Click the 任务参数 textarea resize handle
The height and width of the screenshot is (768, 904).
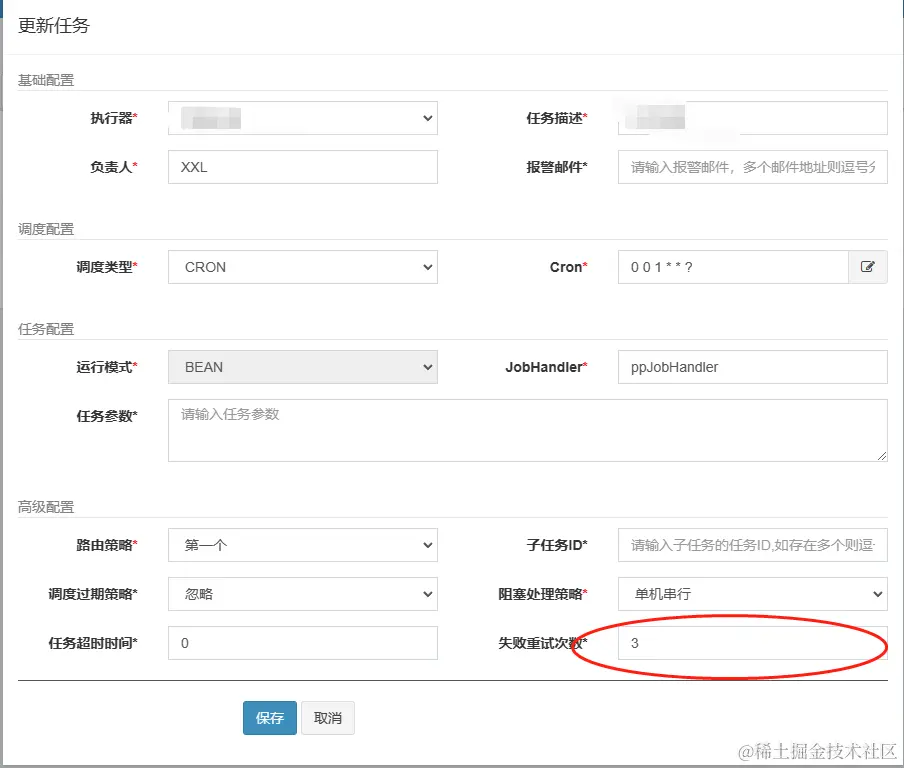point(882,456)
